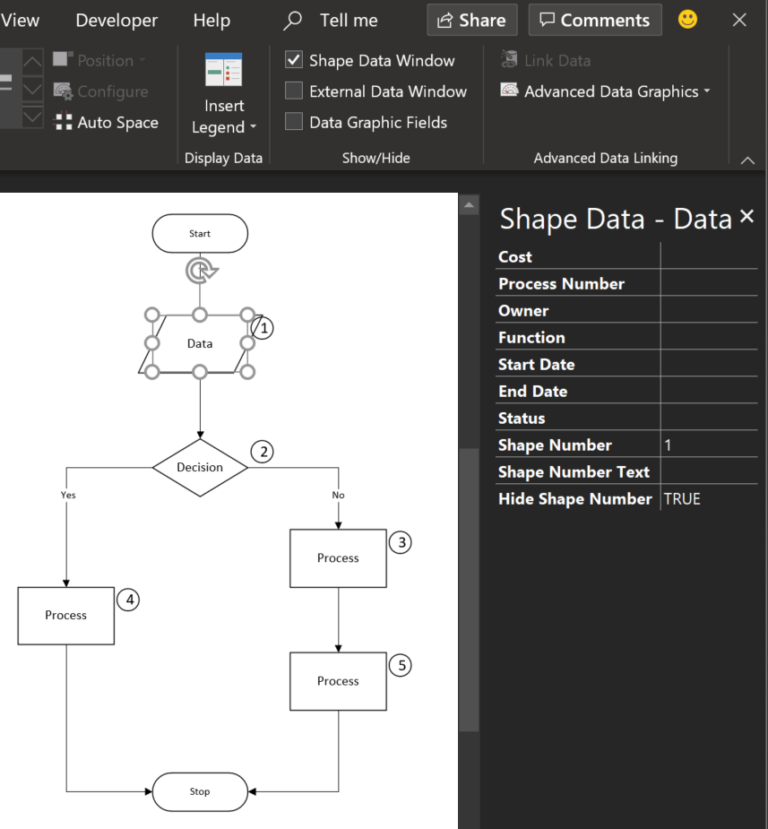Screen dimensions: 768x829
Task: Click the Advanced Data Graphics icon
Action: pos(509,90)
